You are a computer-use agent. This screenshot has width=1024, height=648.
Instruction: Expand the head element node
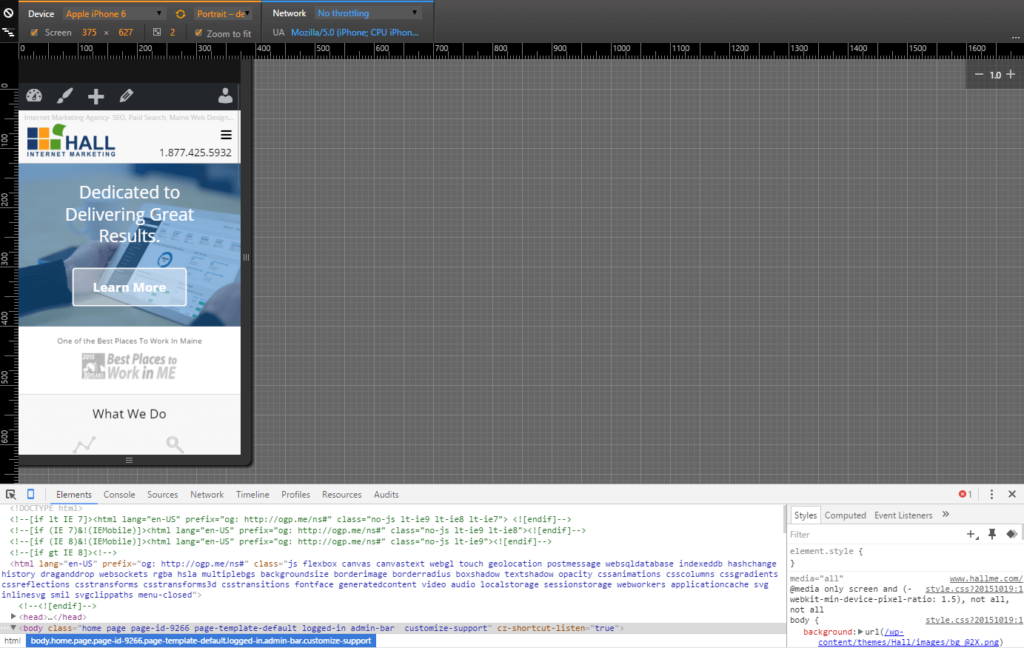[x=13, y=617]
